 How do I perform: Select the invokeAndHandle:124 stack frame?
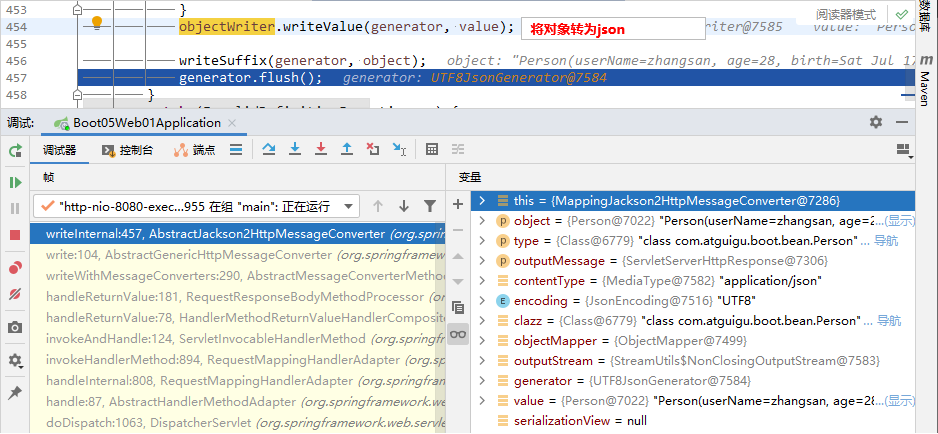point(237,339)
